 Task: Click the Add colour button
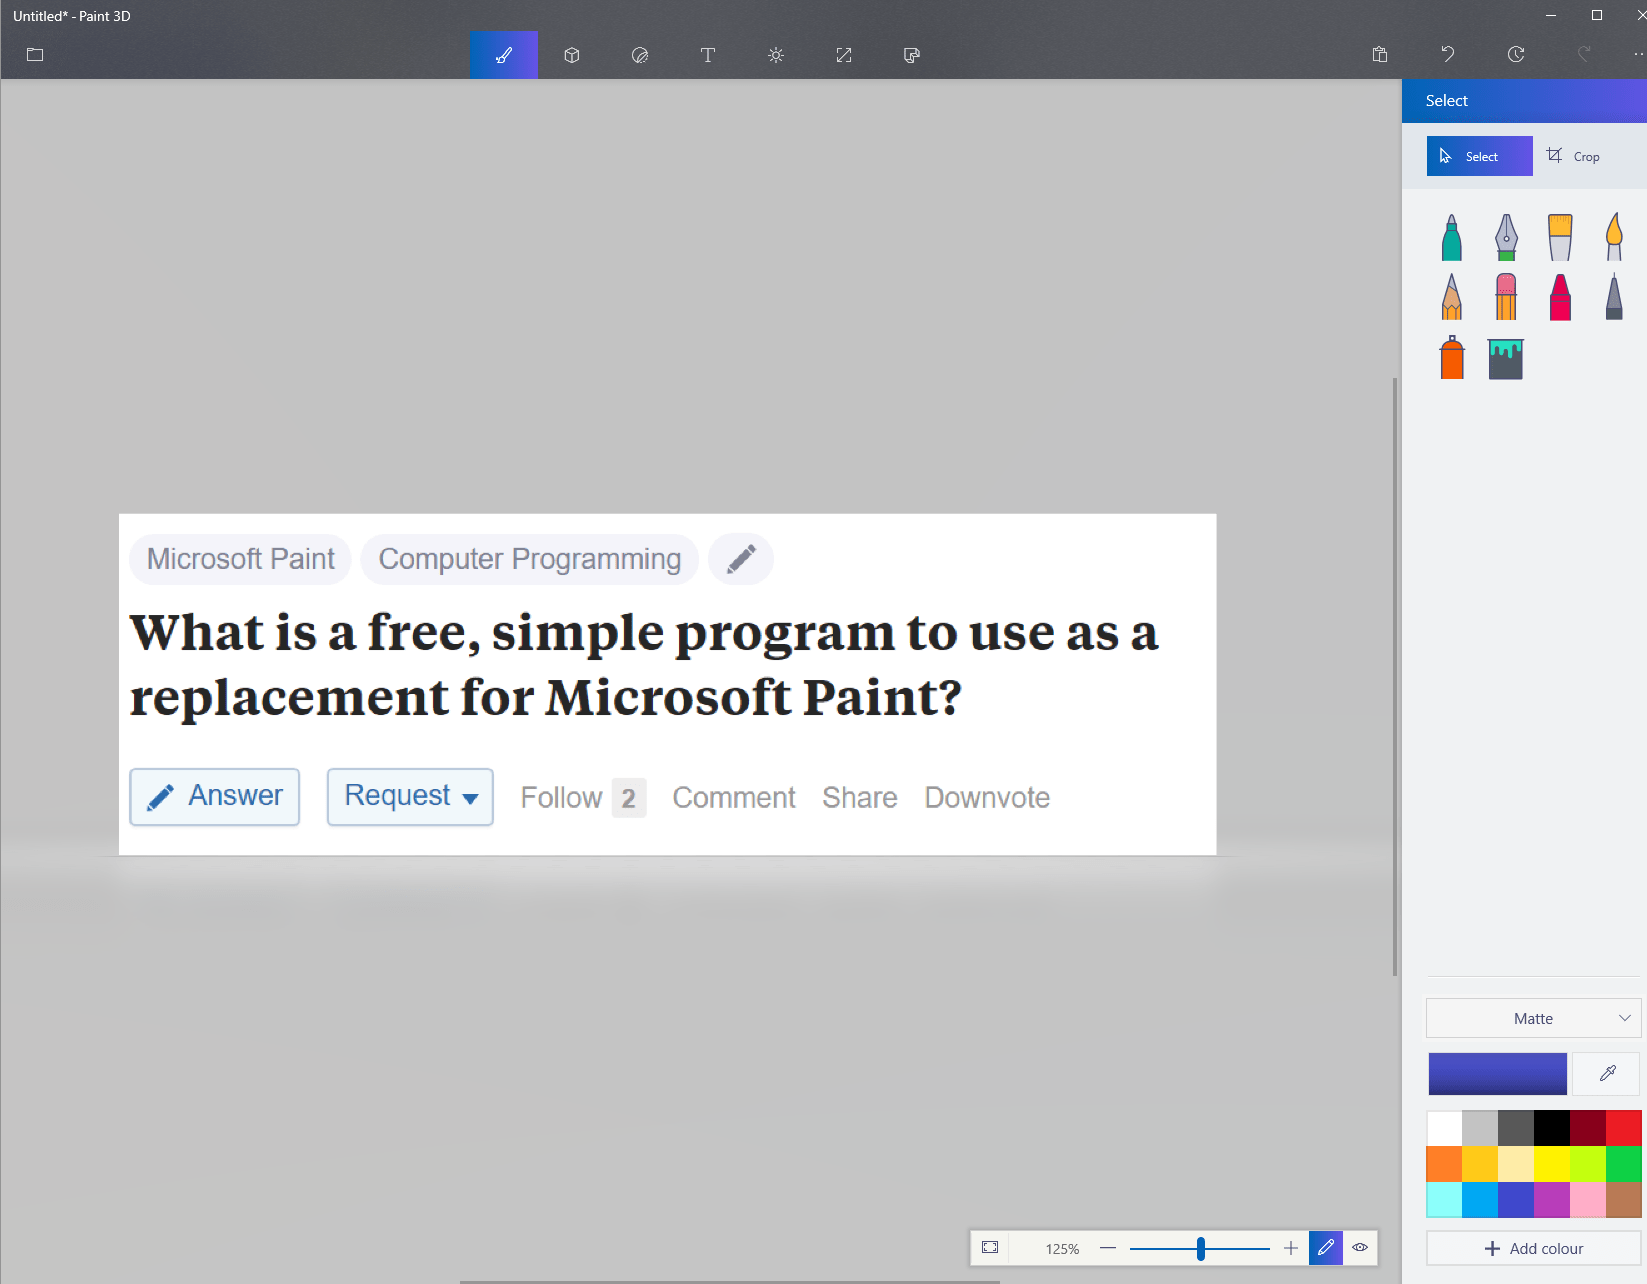pyautogui.click(x=1533, y=1248)
